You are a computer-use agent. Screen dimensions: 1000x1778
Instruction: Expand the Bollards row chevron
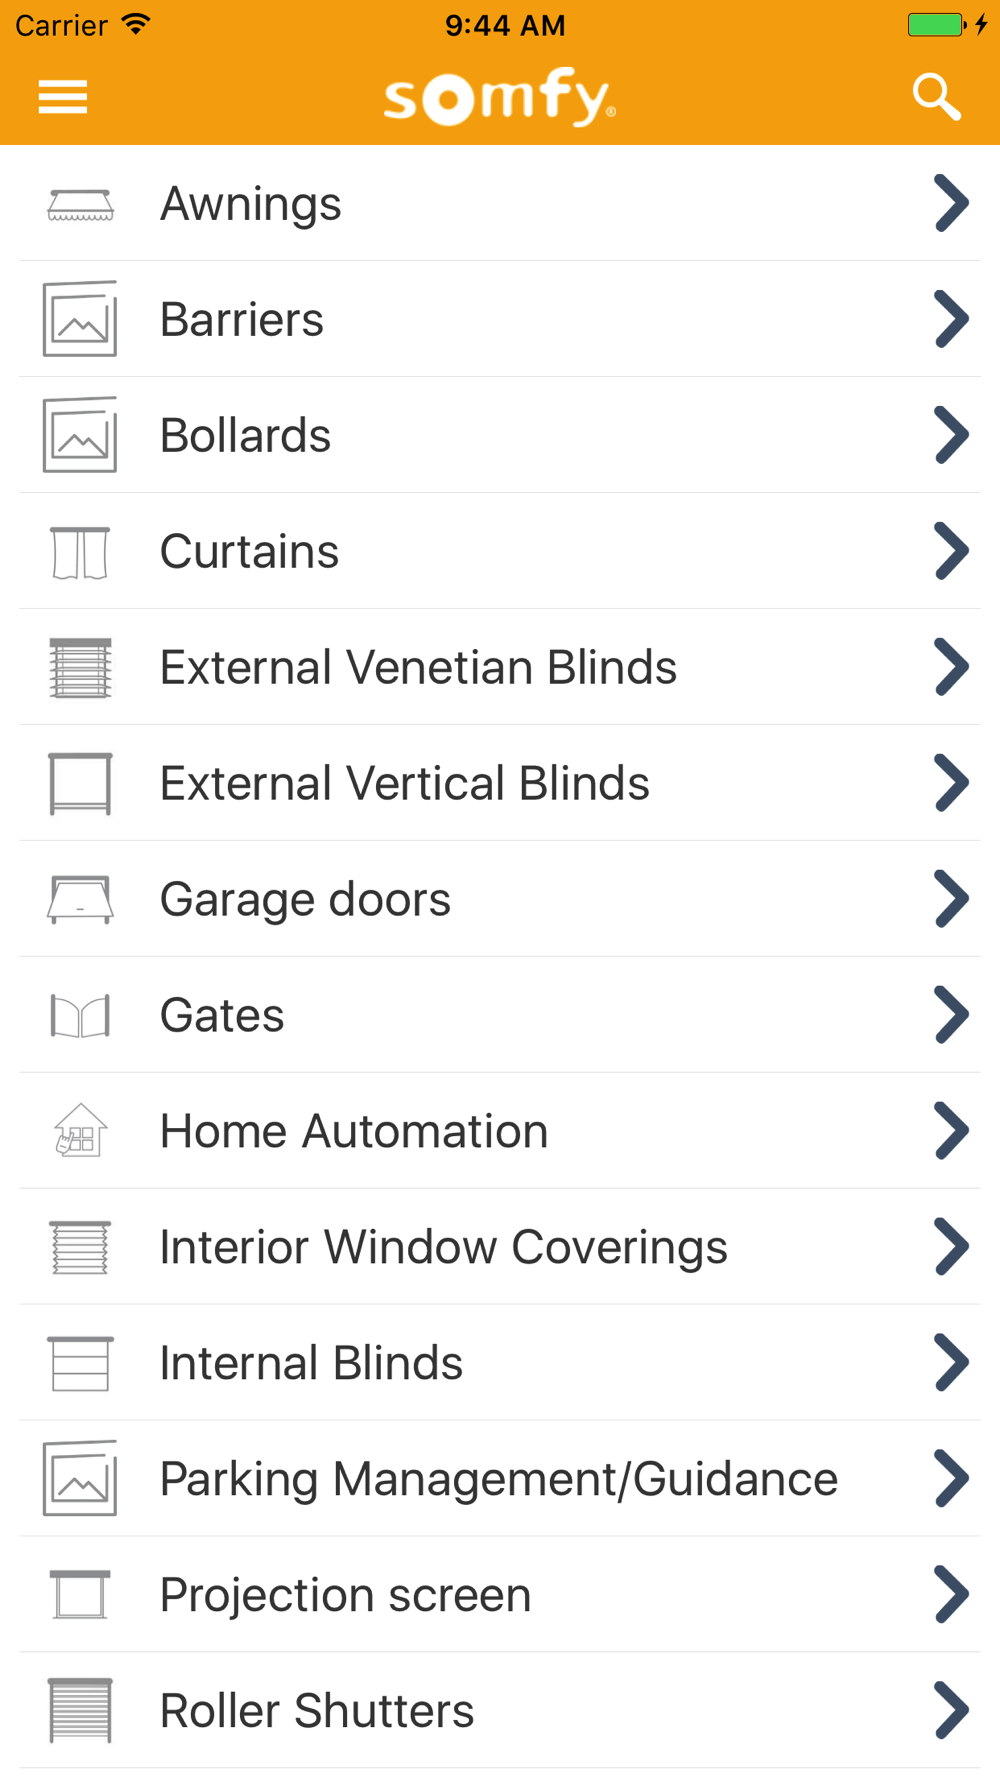point(951,435)
